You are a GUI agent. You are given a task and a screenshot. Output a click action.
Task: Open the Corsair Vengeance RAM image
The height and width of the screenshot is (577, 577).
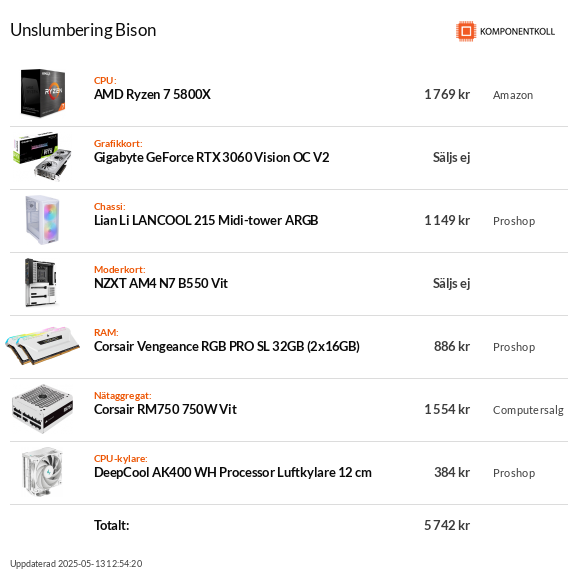tap(43, 346)
